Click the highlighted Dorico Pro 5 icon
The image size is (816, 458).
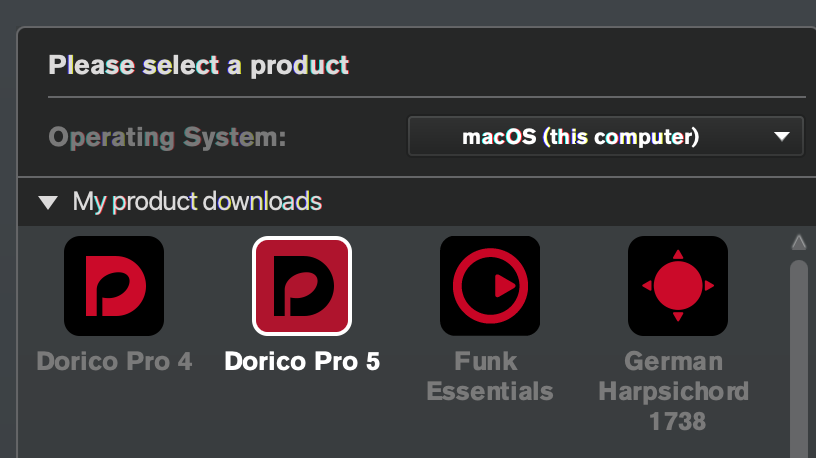coord(302,286)
